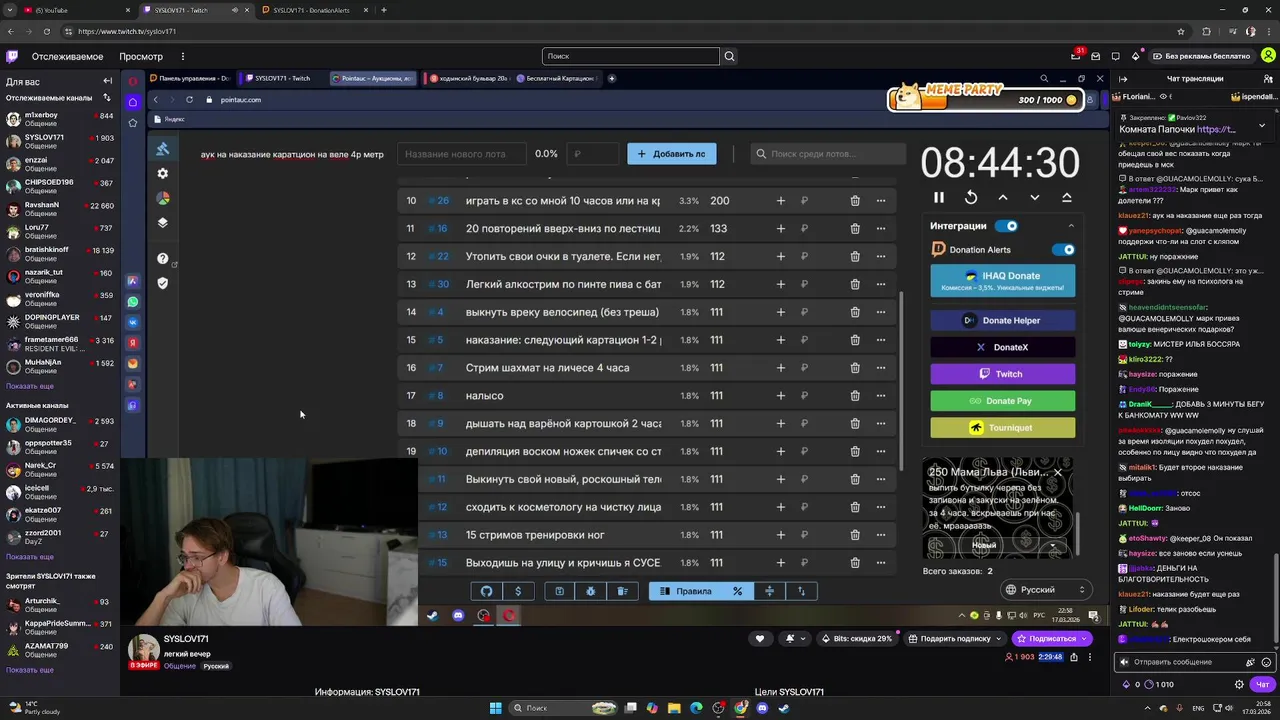Reset the auction timer with the circular arrow
The width and height of the screenshot is (1280, 720).
(970, 198)
